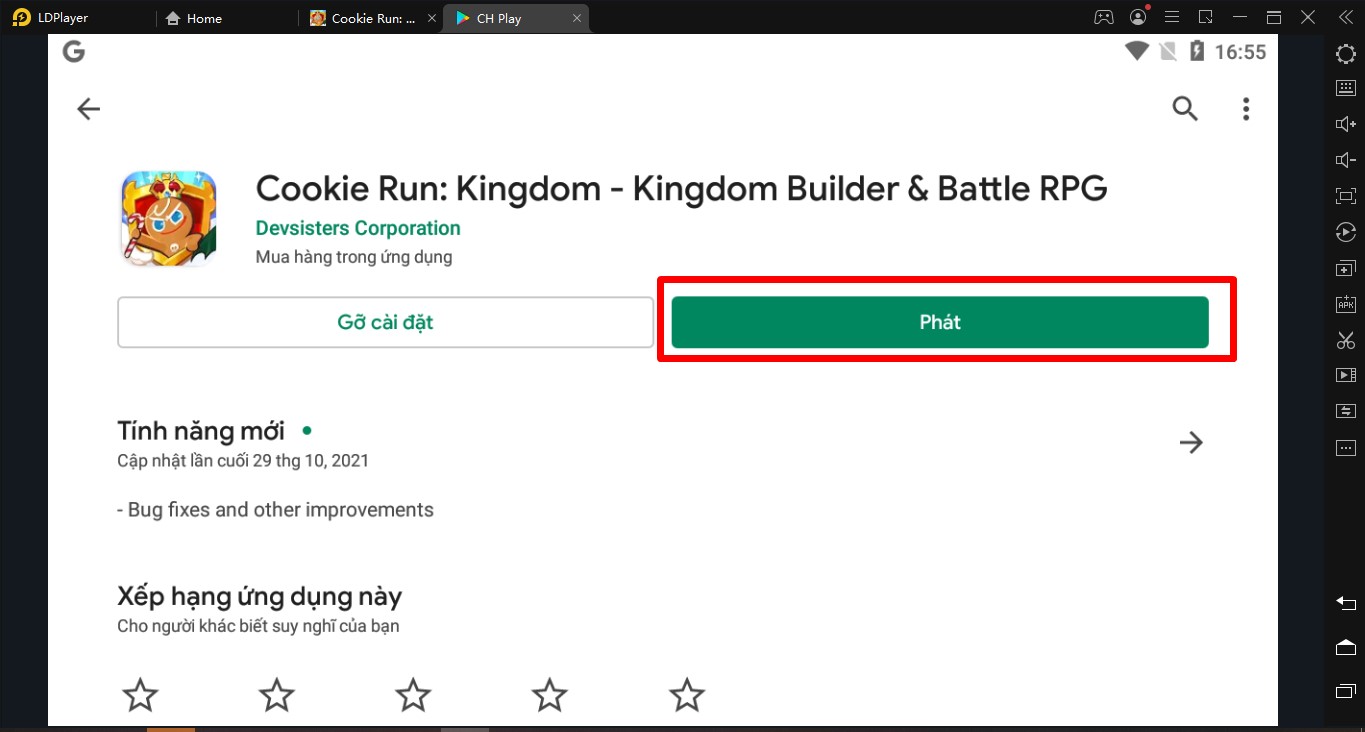1365x732 pixels.
Task: Open keyboard mapping tool
Action: click(1346, 88)
